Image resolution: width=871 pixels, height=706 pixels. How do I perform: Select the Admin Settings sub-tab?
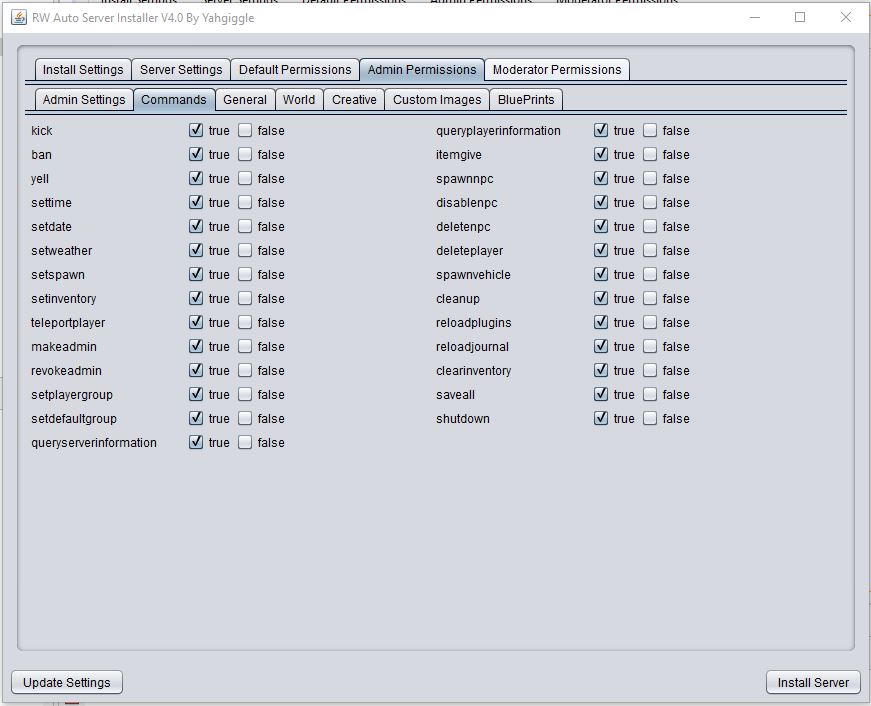coord(84,100)
